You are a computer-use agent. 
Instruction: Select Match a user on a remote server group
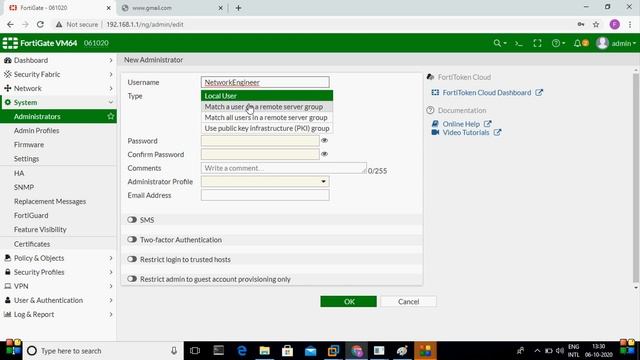[267, 107]
